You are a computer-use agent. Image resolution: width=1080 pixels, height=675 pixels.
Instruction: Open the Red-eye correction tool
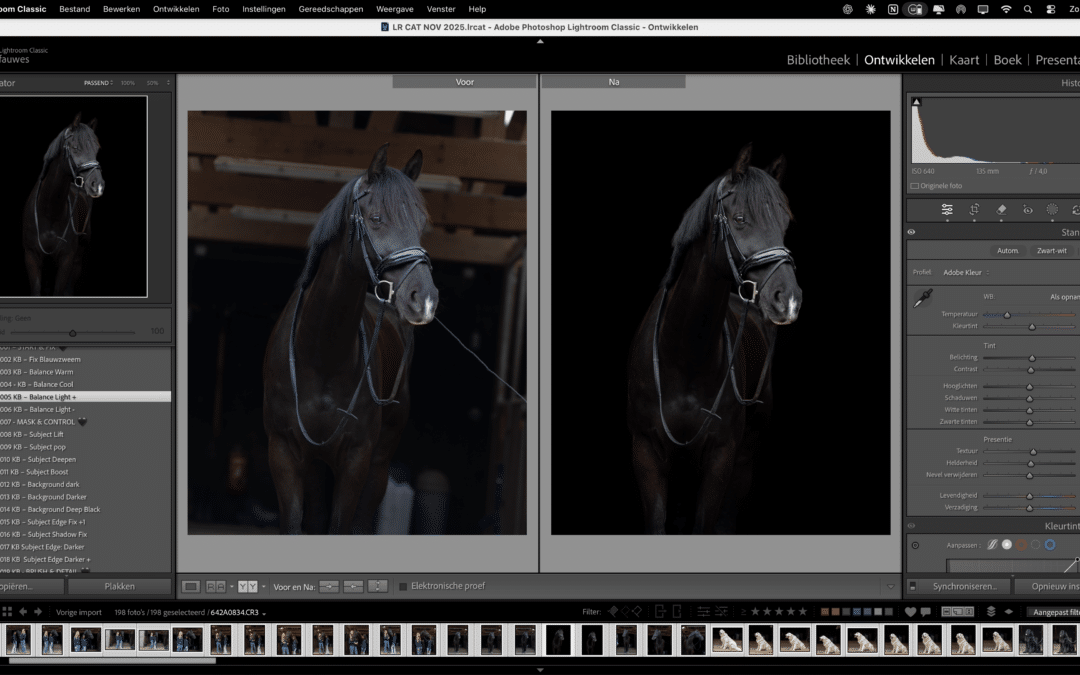1027,210
